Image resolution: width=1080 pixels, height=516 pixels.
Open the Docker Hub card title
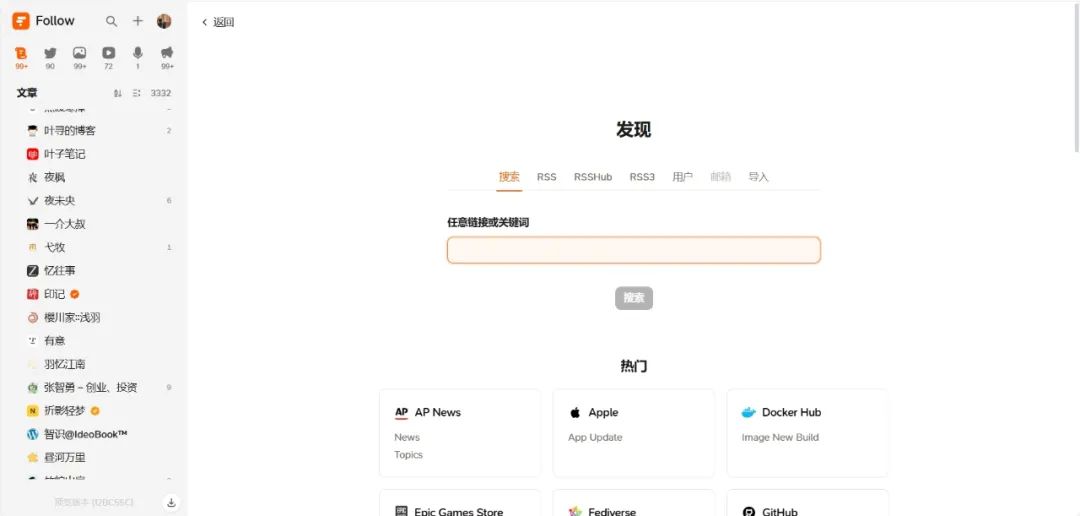(791, 413)
